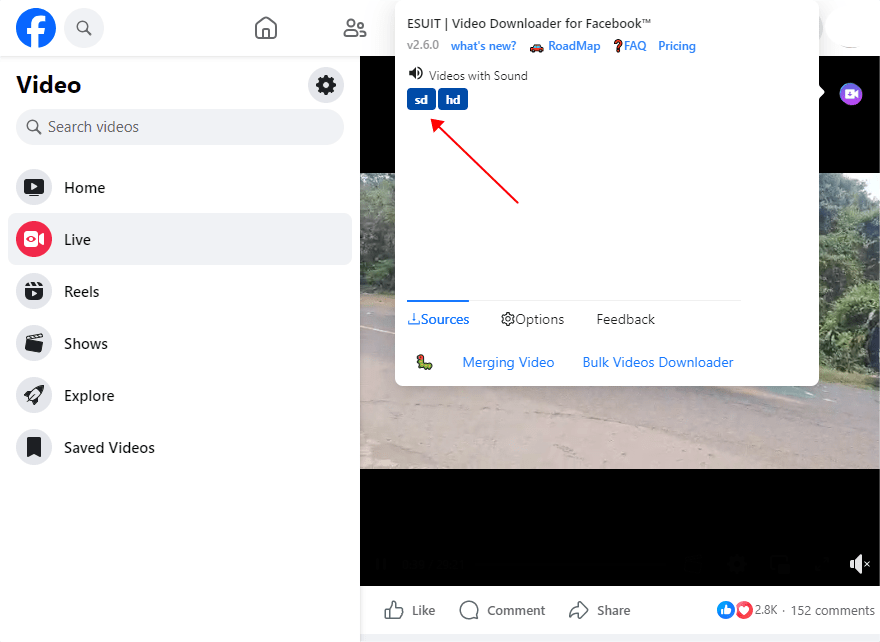Go to the Home house icon in top bar
This screenshot has width=880, height=642.
[265, 27]
